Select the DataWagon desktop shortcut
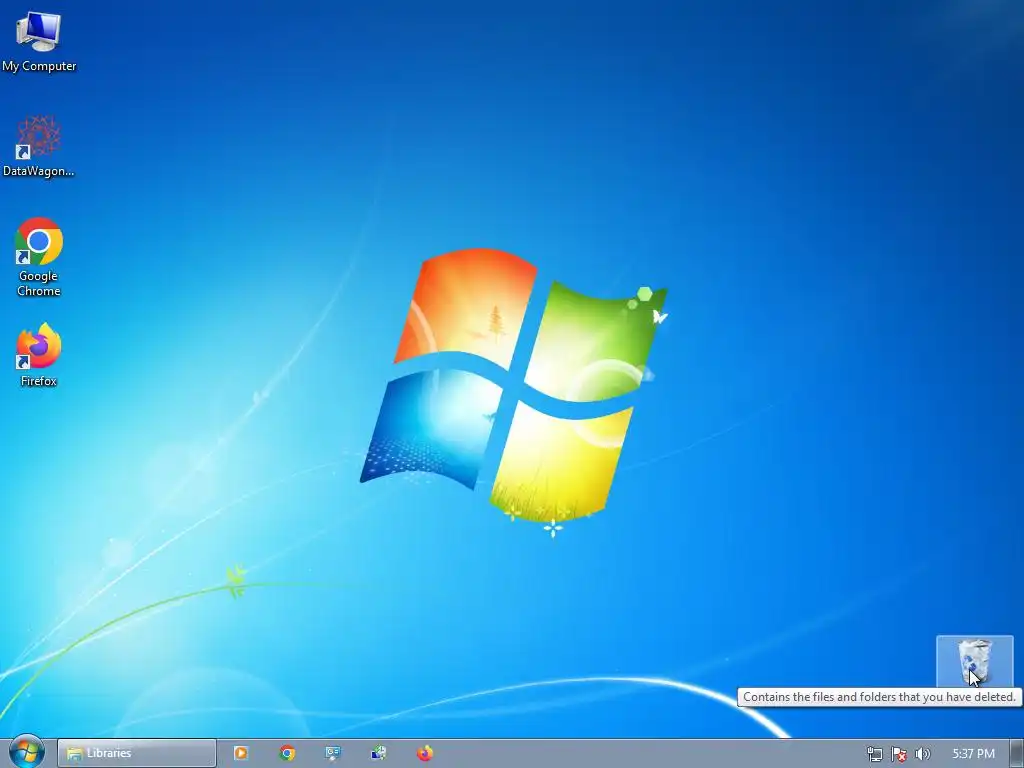 point(39,145)
